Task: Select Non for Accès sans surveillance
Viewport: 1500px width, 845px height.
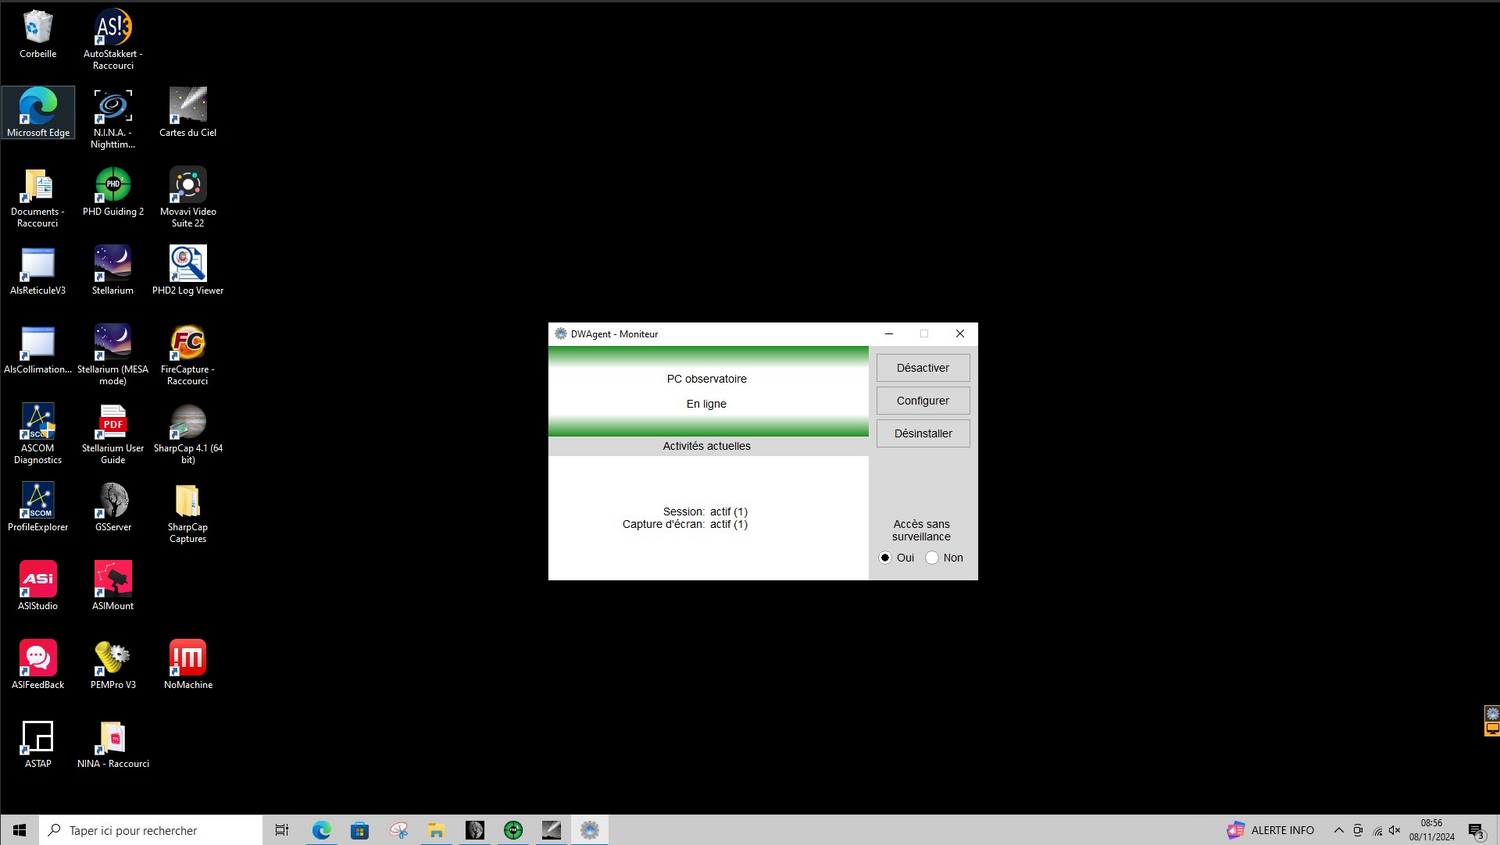Action: tap(932, 557)
